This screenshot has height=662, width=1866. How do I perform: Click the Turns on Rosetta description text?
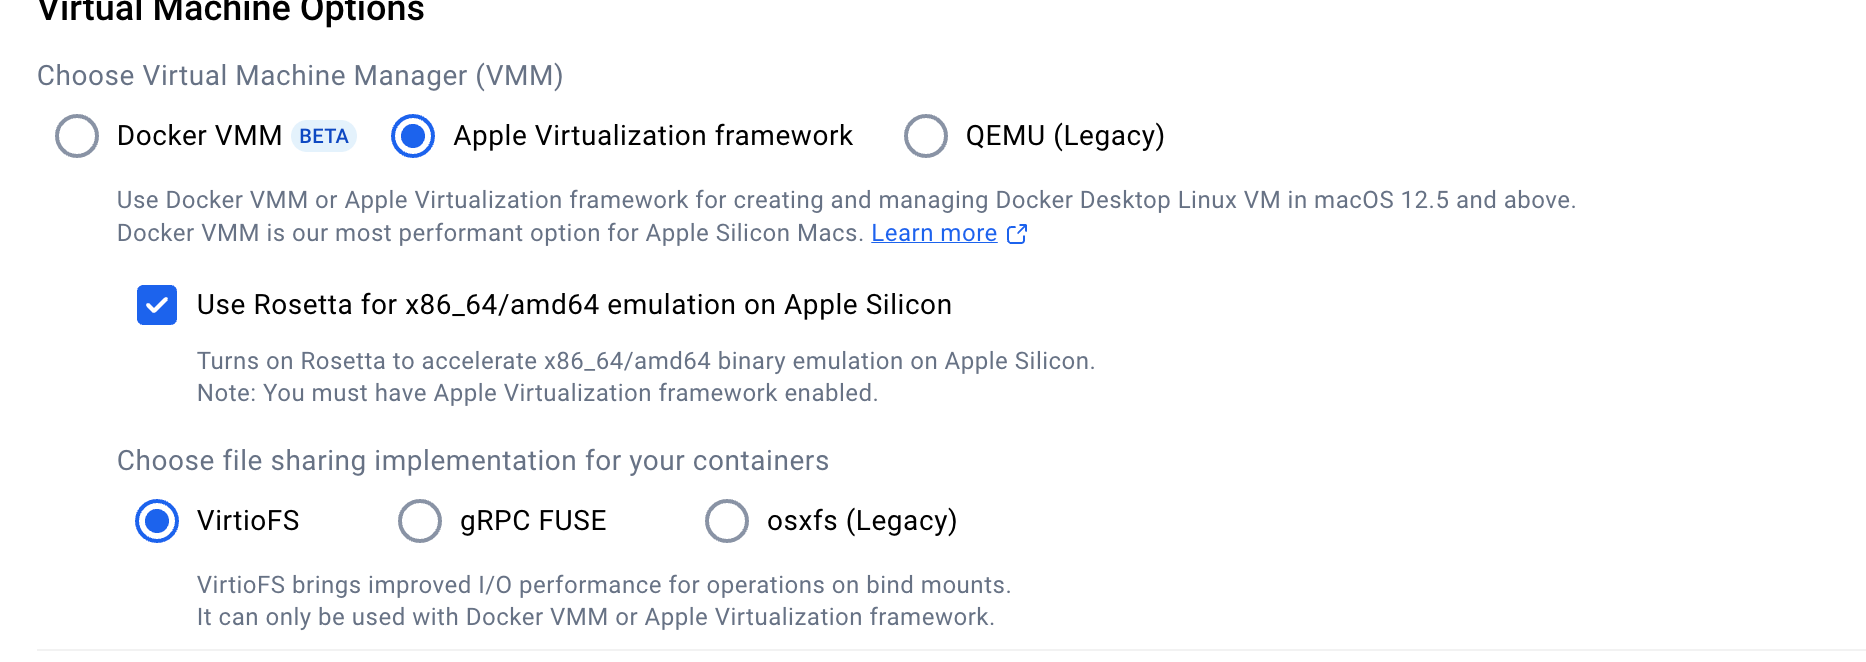(646, 361)
